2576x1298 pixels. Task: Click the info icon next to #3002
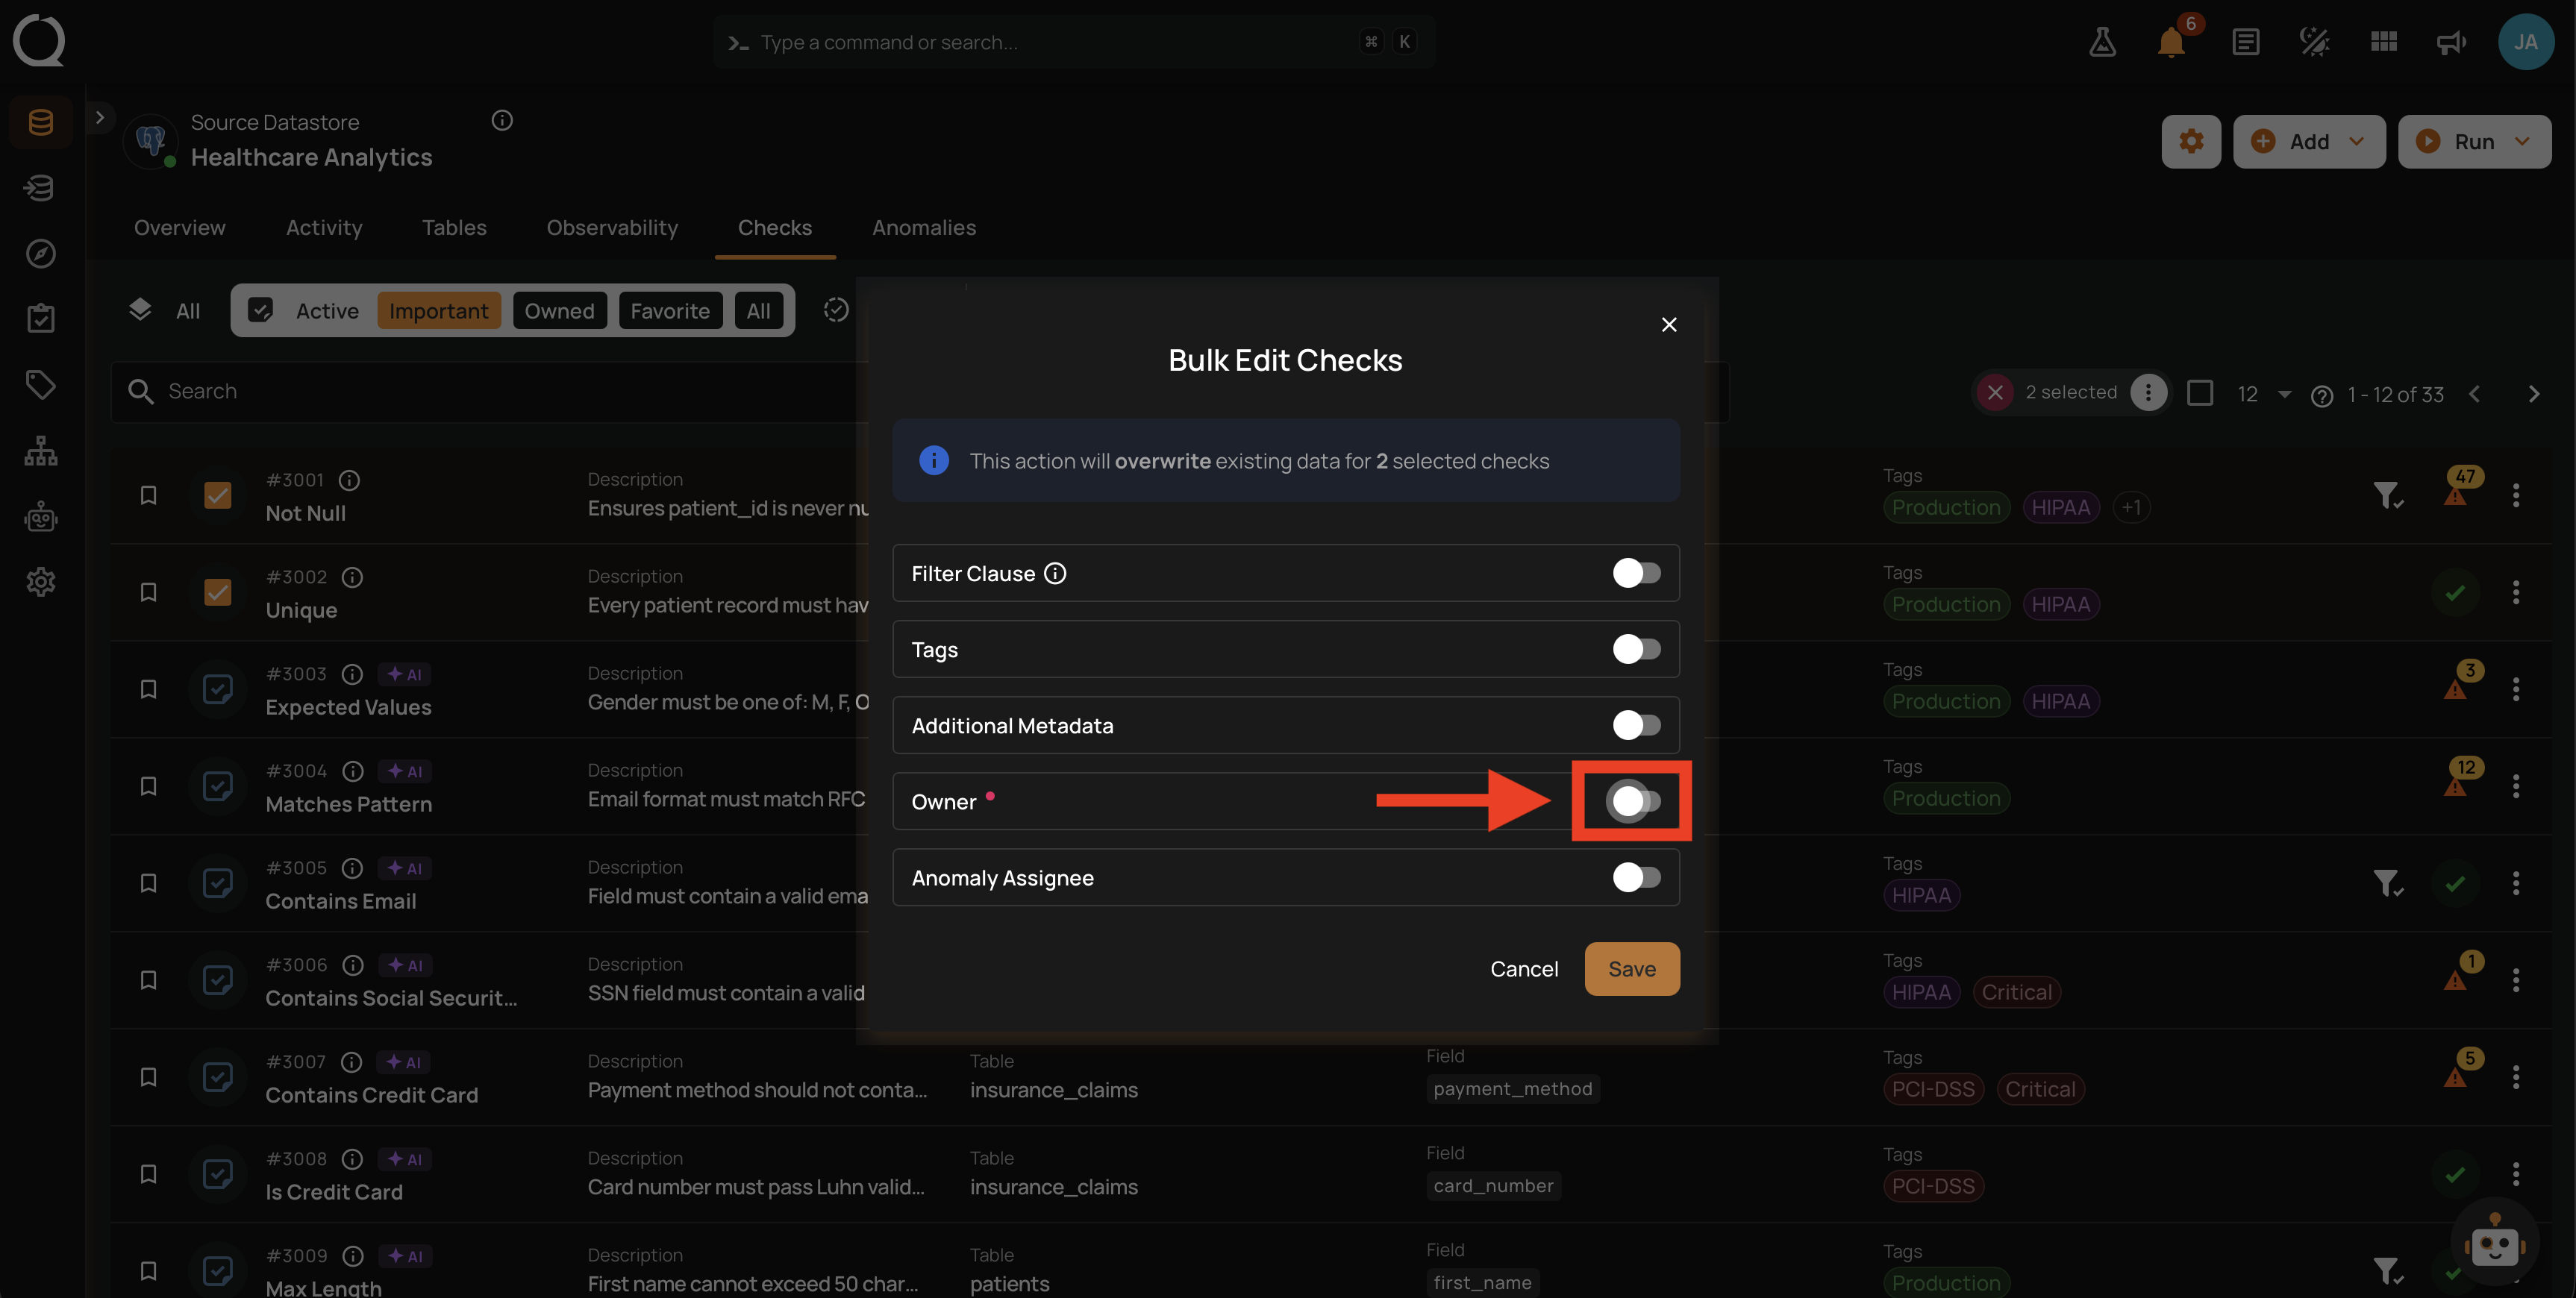(352, 577)
